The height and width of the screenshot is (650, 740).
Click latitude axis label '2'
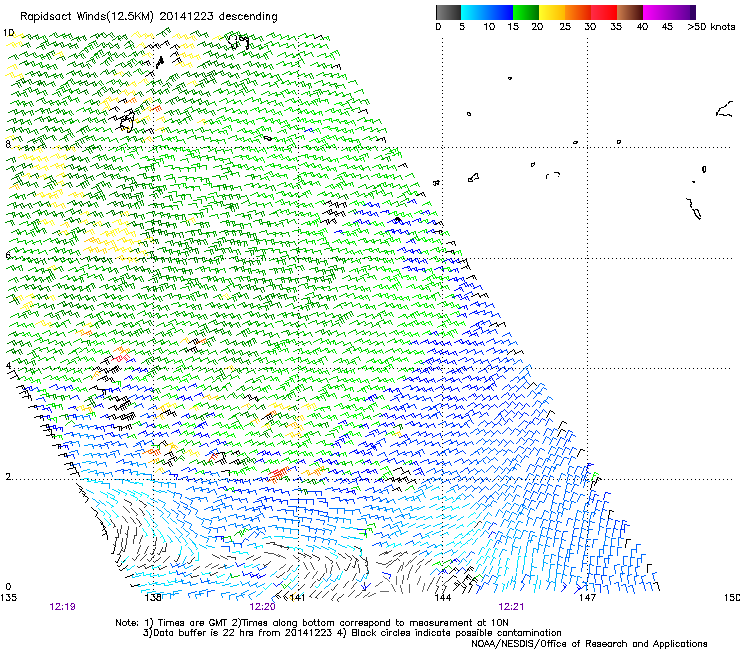pos(8,477)
